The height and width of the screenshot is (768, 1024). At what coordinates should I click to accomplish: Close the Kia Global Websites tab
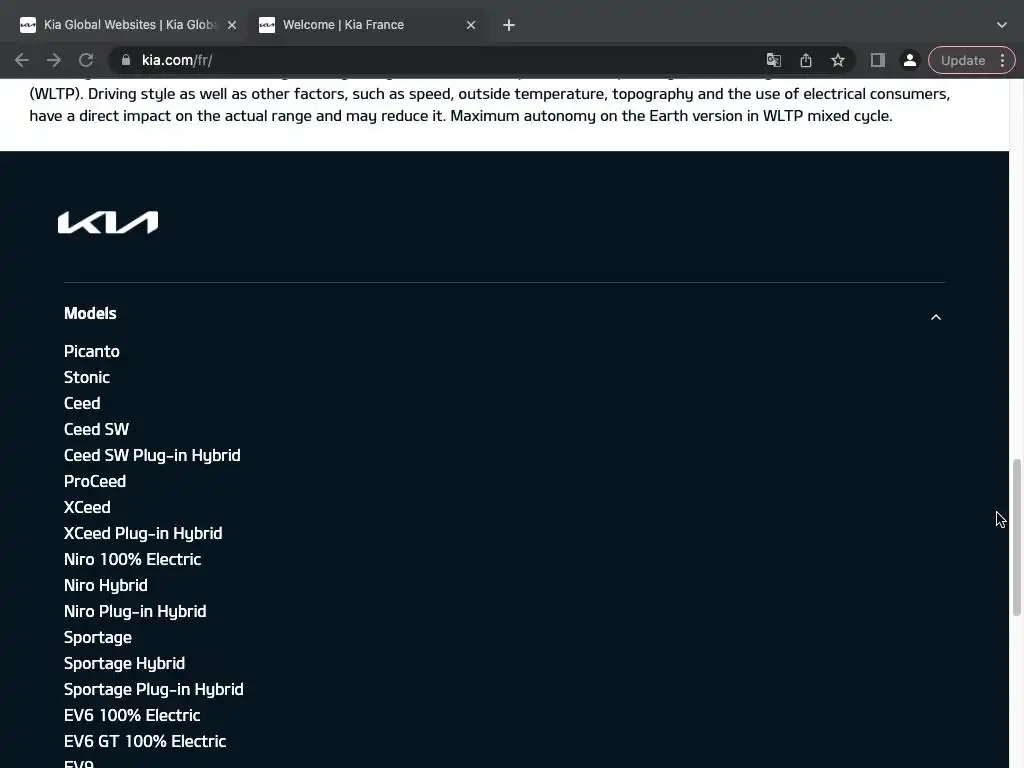pos(232,25)
